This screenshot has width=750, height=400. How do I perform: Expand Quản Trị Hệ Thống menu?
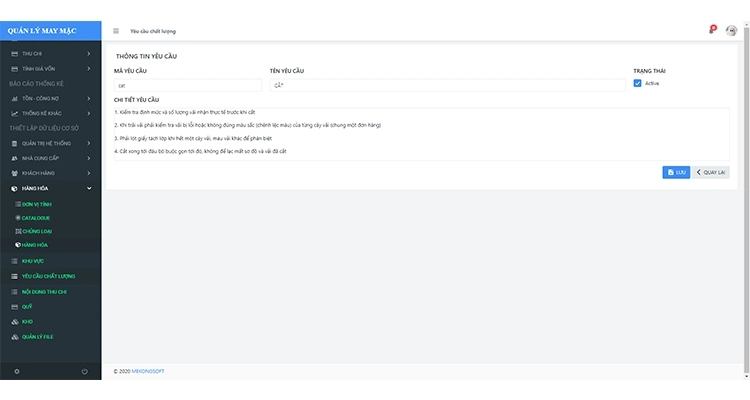[50, 143]
